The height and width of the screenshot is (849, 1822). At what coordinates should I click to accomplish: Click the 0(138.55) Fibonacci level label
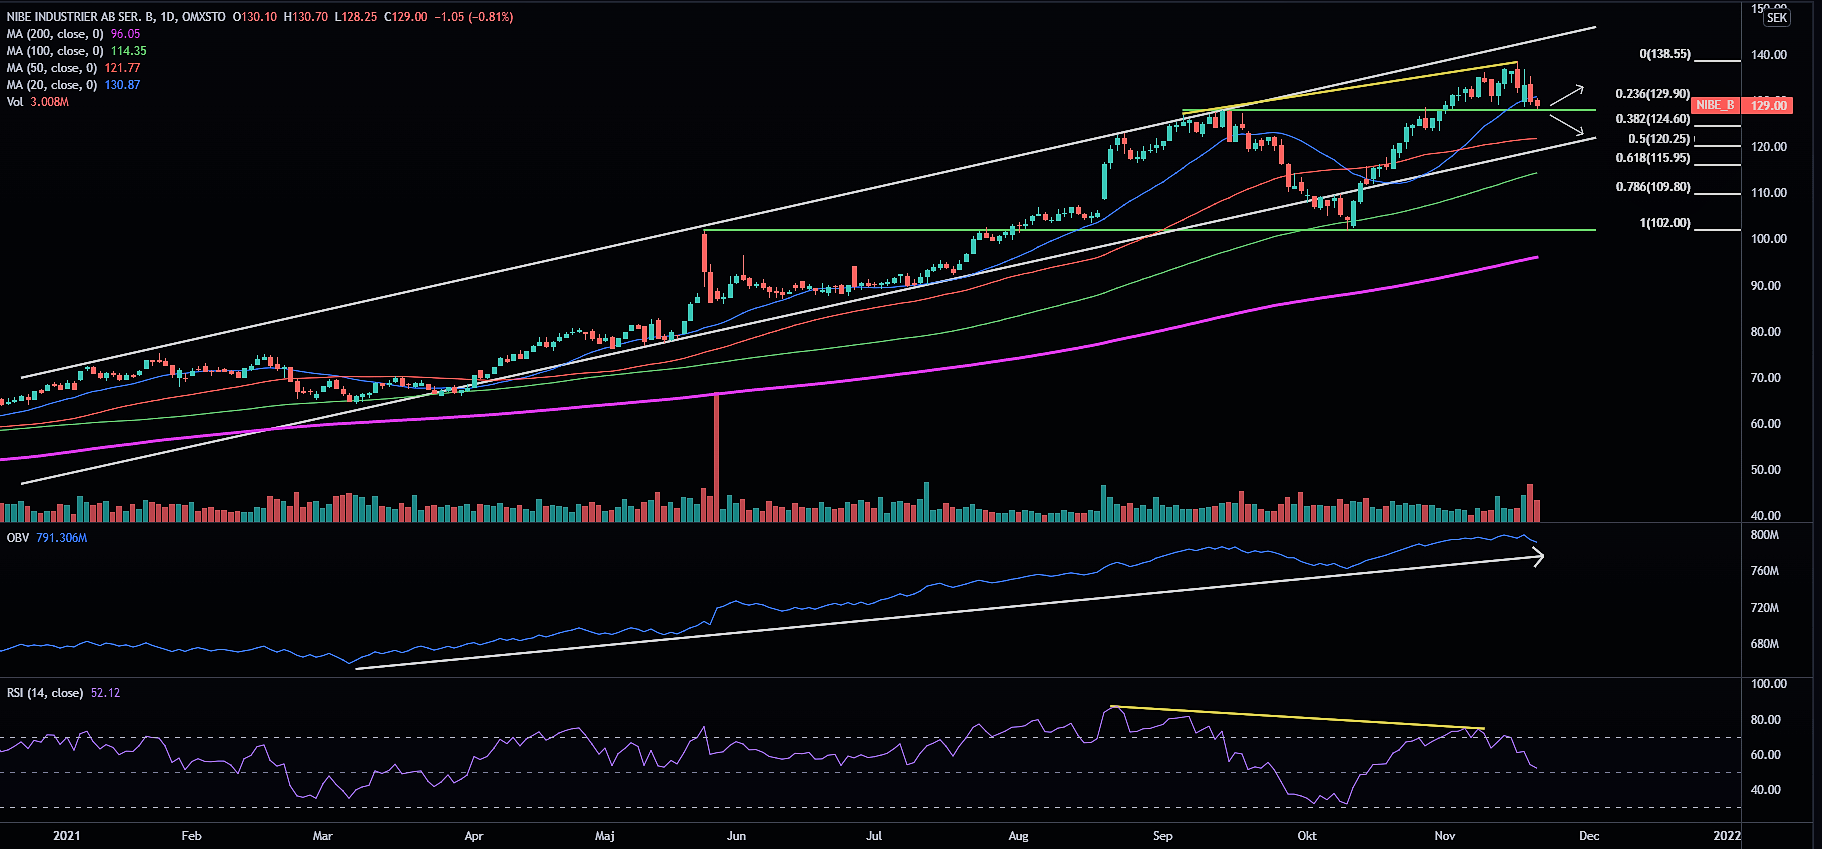[x=1664, y=54]
